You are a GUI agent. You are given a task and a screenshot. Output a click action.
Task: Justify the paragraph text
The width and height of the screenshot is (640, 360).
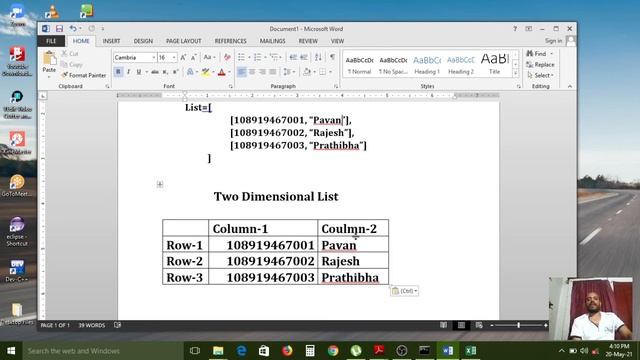point(273,72)
